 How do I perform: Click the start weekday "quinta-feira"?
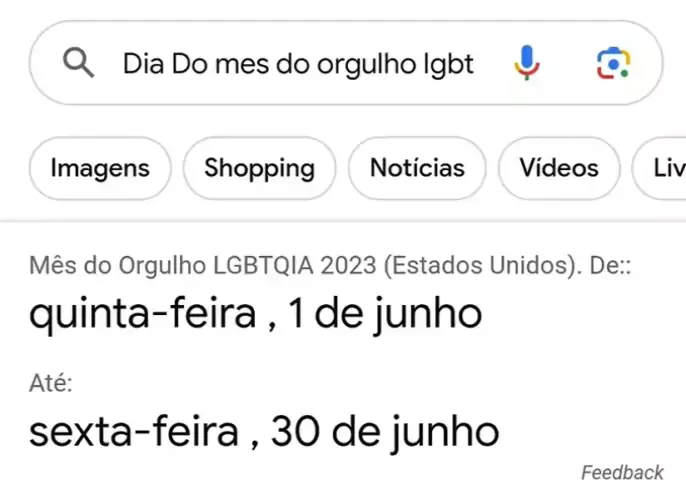point(142,314)
